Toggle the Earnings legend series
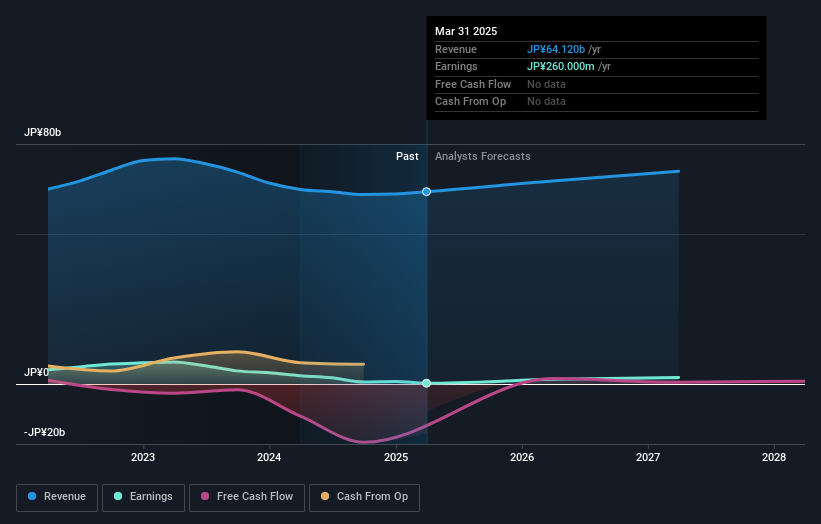821x524 pixels. pyautogui.click(x=143, y=497)
